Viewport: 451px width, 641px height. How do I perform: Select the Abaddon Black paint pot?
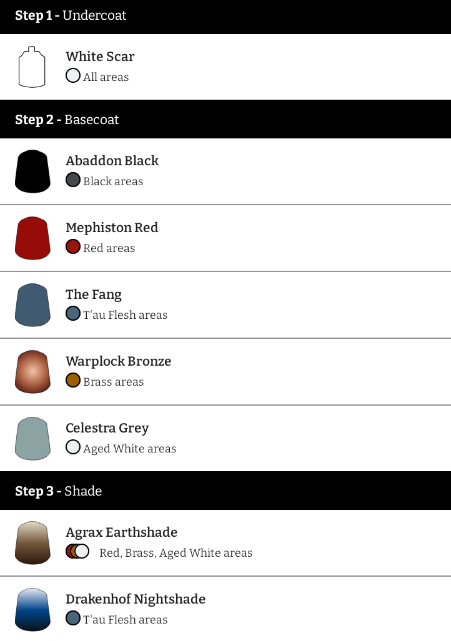click(33, 171)
